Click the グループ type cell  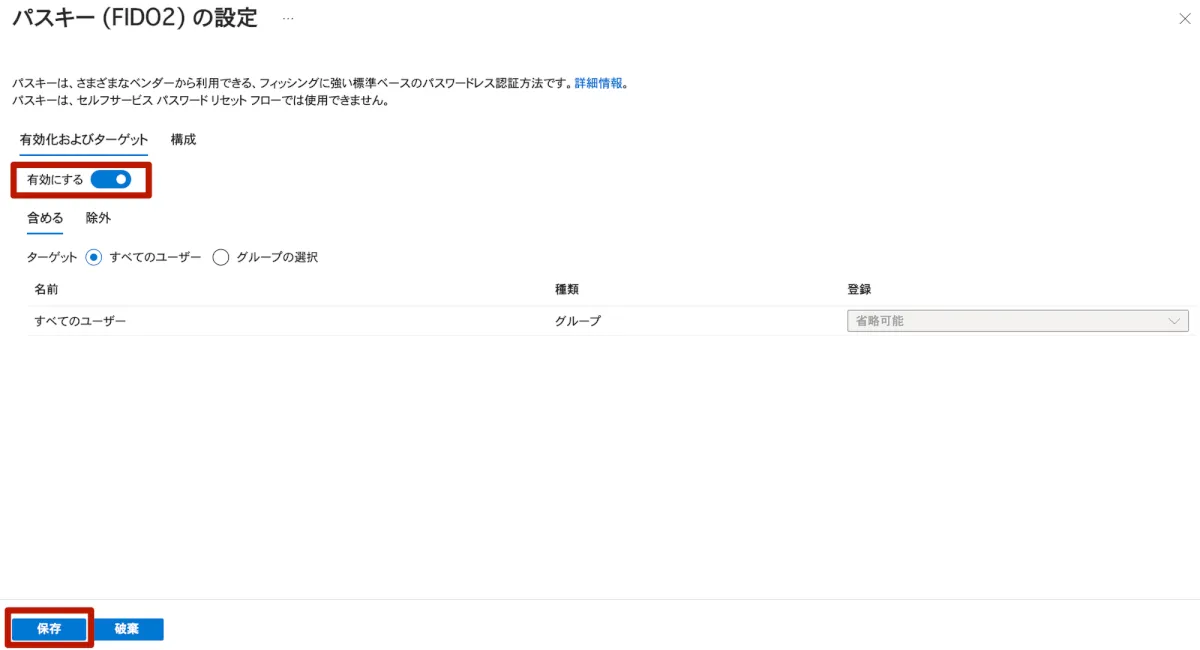pyautogui.click(x=578, y=321)
